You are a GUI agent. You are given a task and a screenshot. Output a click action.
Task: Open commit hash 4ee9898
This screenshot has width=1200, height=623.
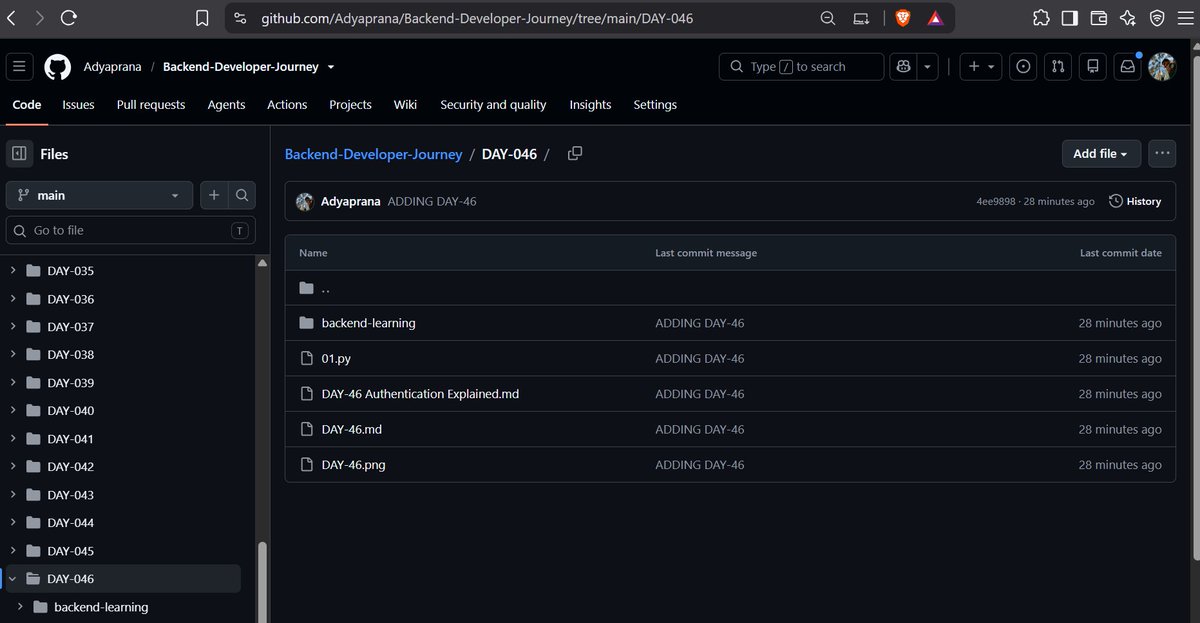click(996, 201)
